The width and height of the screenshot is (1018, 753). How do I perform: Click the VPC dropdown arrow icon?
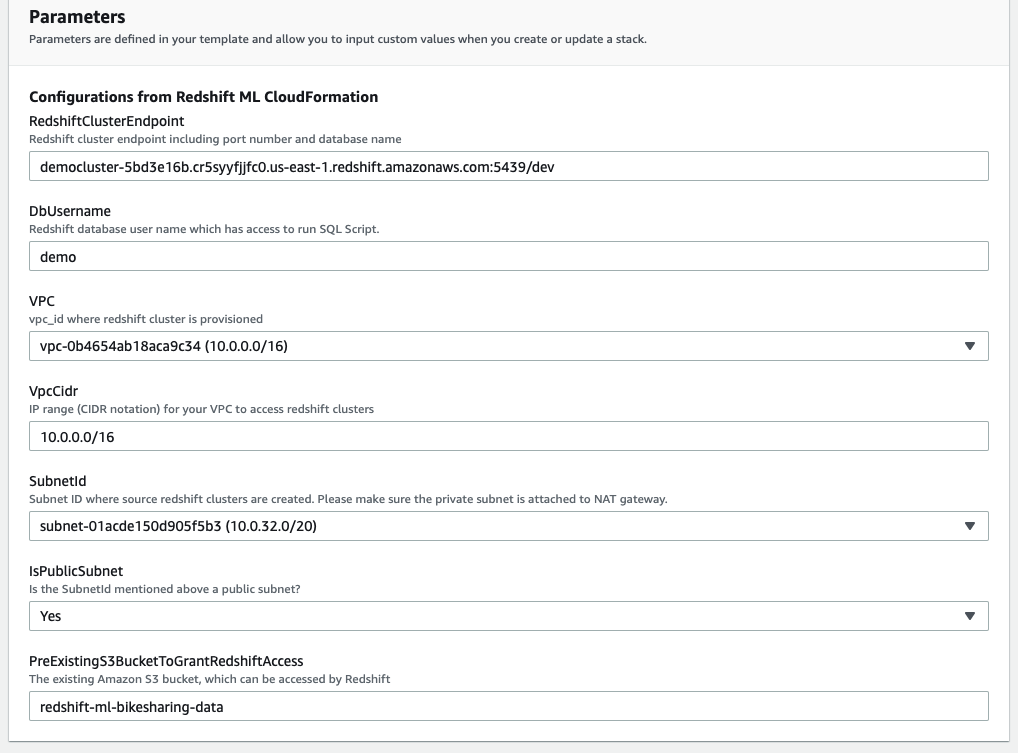[969, 346]
